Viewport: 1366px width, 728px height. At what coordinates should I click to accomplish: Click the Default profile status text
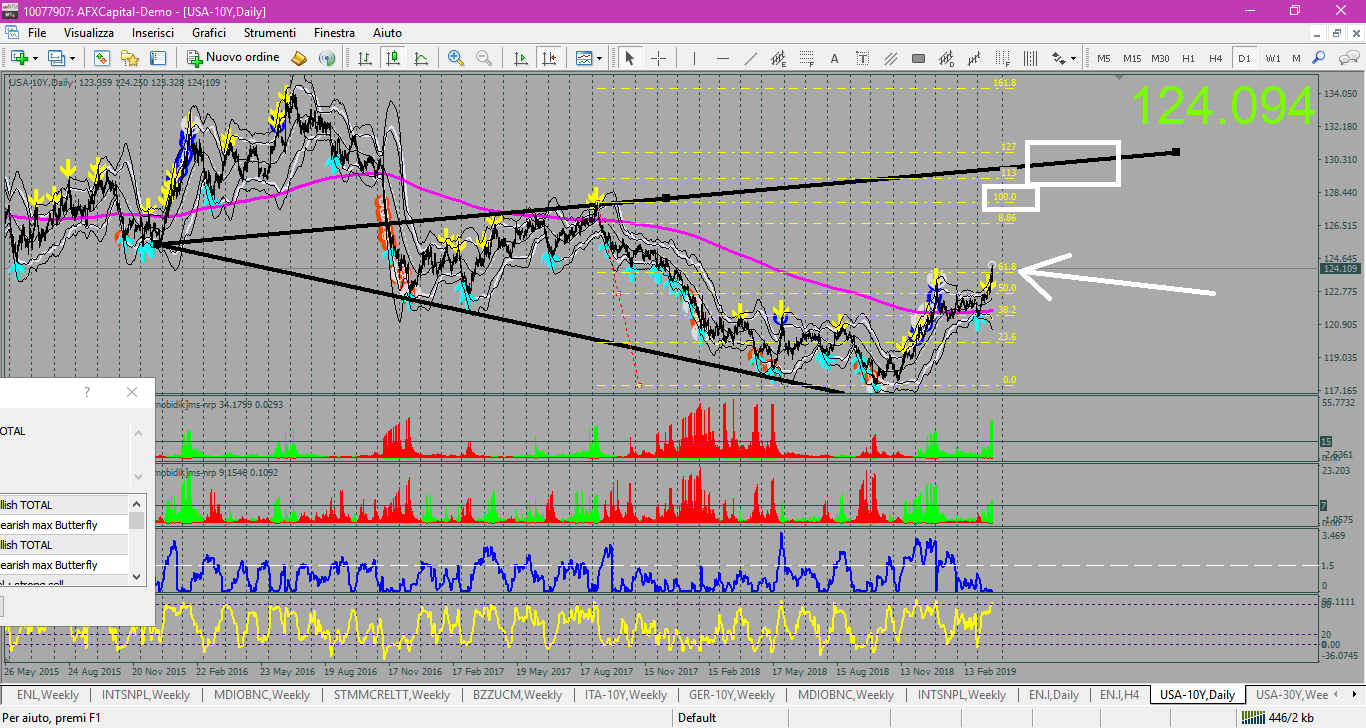coord(696,717)
